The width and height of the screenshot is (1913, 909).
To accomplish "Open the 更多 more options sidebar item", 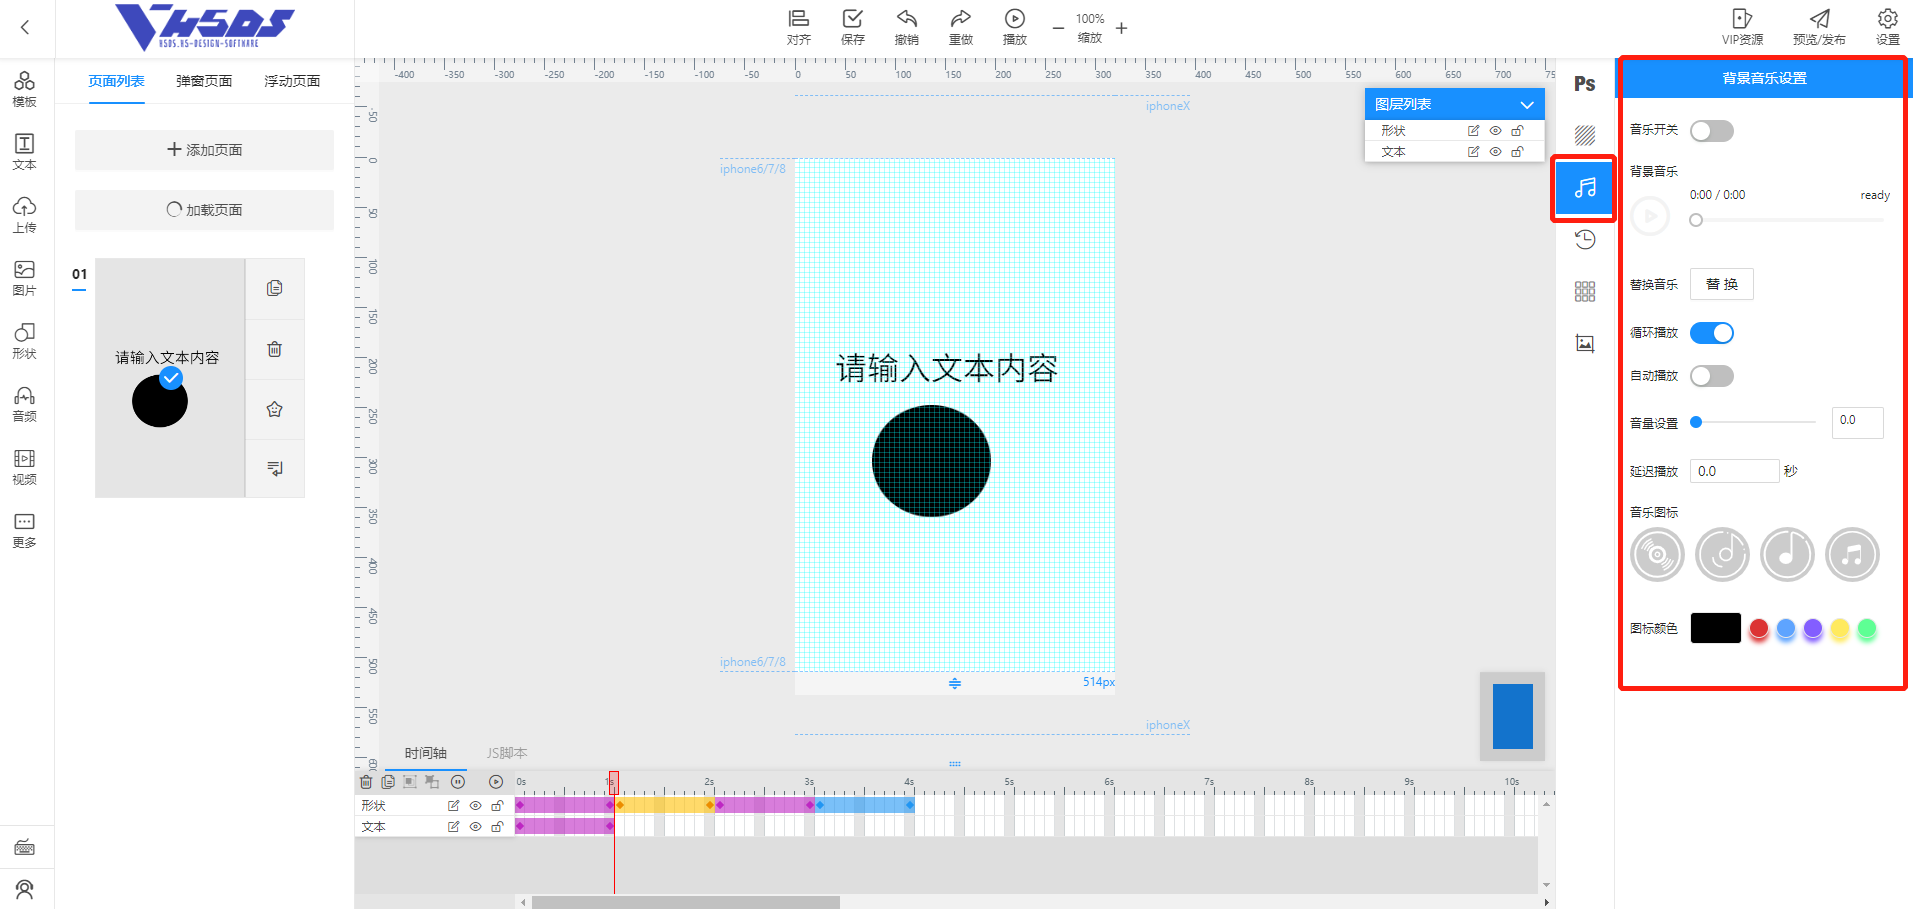I will pos(25,530).
